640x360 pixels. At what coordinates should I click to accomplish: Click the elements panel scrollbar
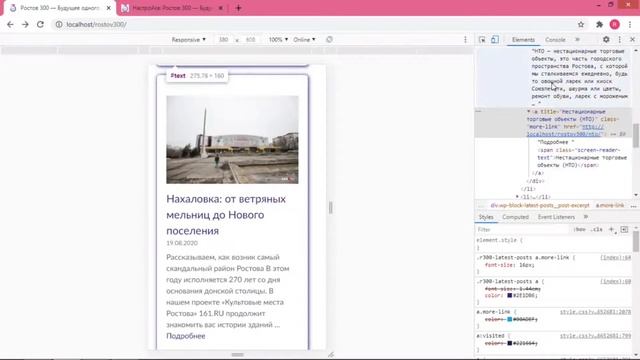636,135
